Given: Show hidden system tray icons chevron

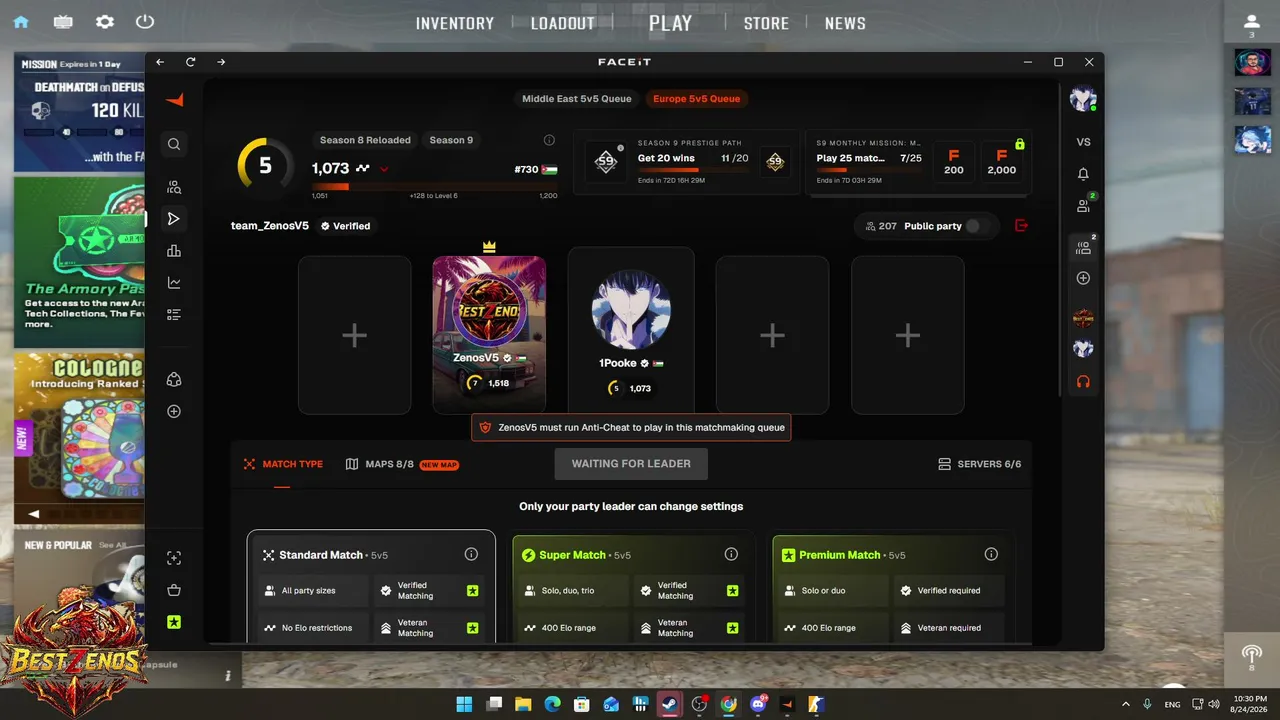Looking at the screenshot, I should click(1126, 704).
